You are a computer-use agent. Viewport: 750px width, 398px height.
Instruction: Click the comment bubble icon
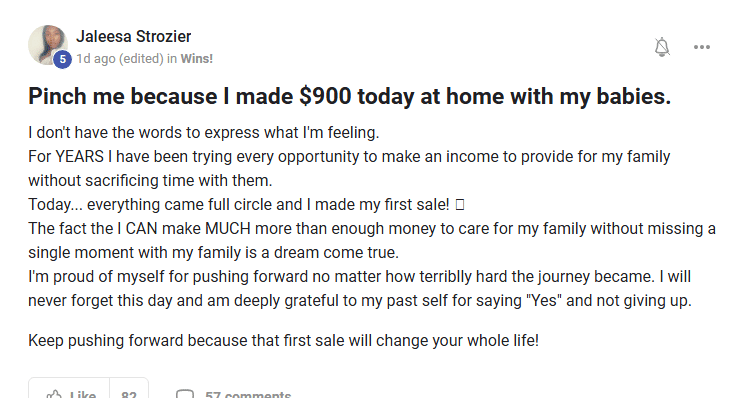point(185,394)
